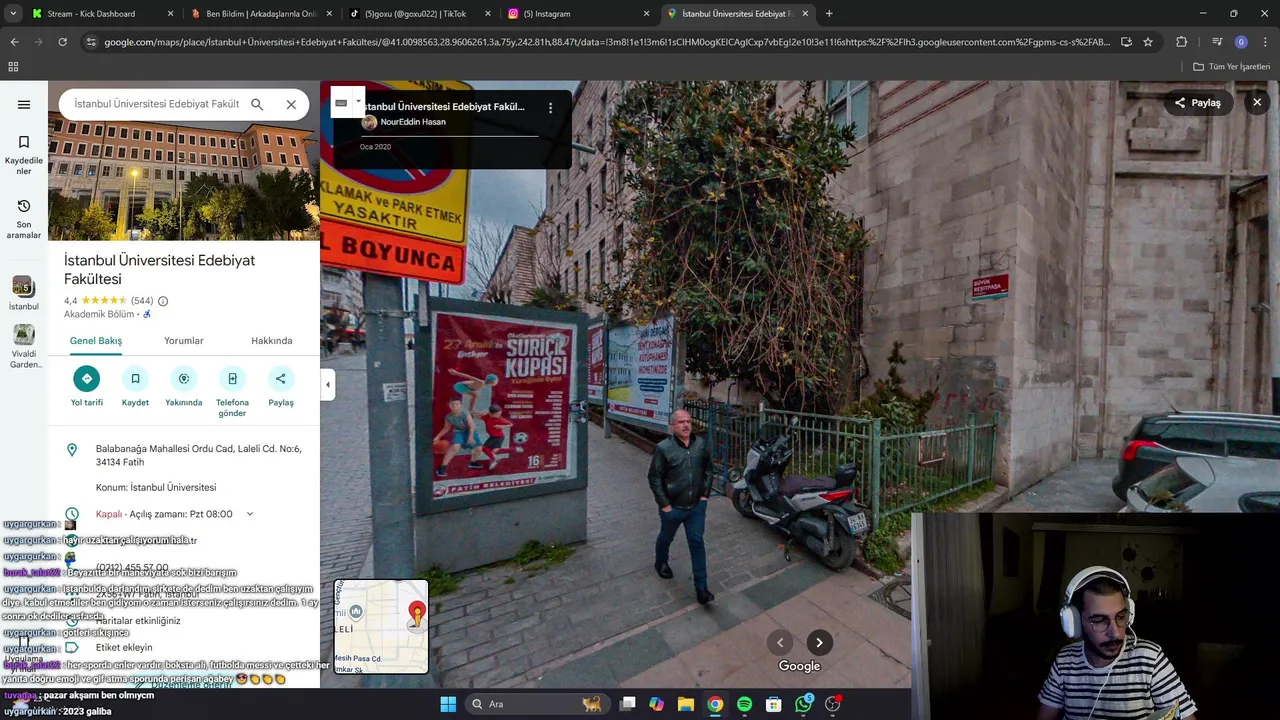1280x720 pixels.
Task: Click Haritalar etkinliğiniz entry
Action: (x=138, y=620)
